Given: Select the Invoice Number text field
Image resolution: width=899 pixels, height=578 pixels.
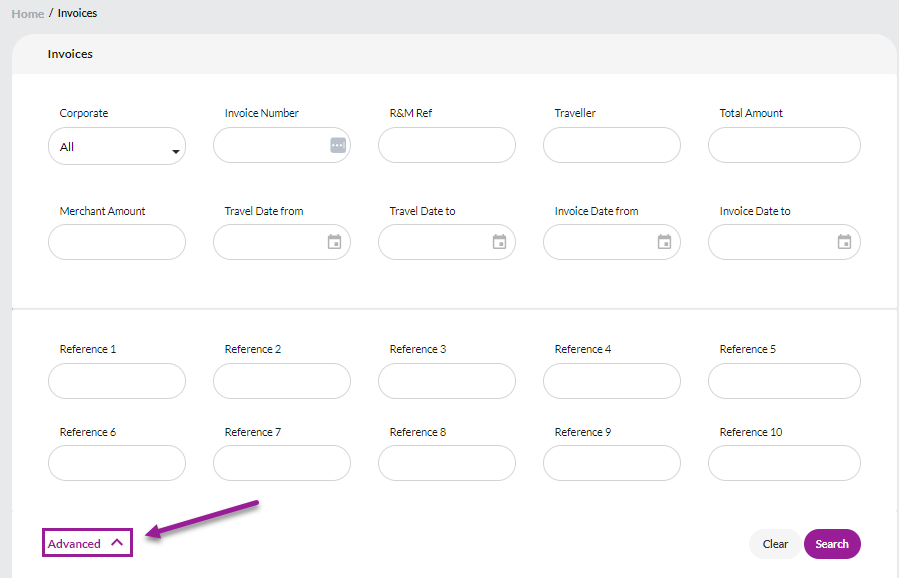Looking at the screenshot, I should [x=272, y=145].
